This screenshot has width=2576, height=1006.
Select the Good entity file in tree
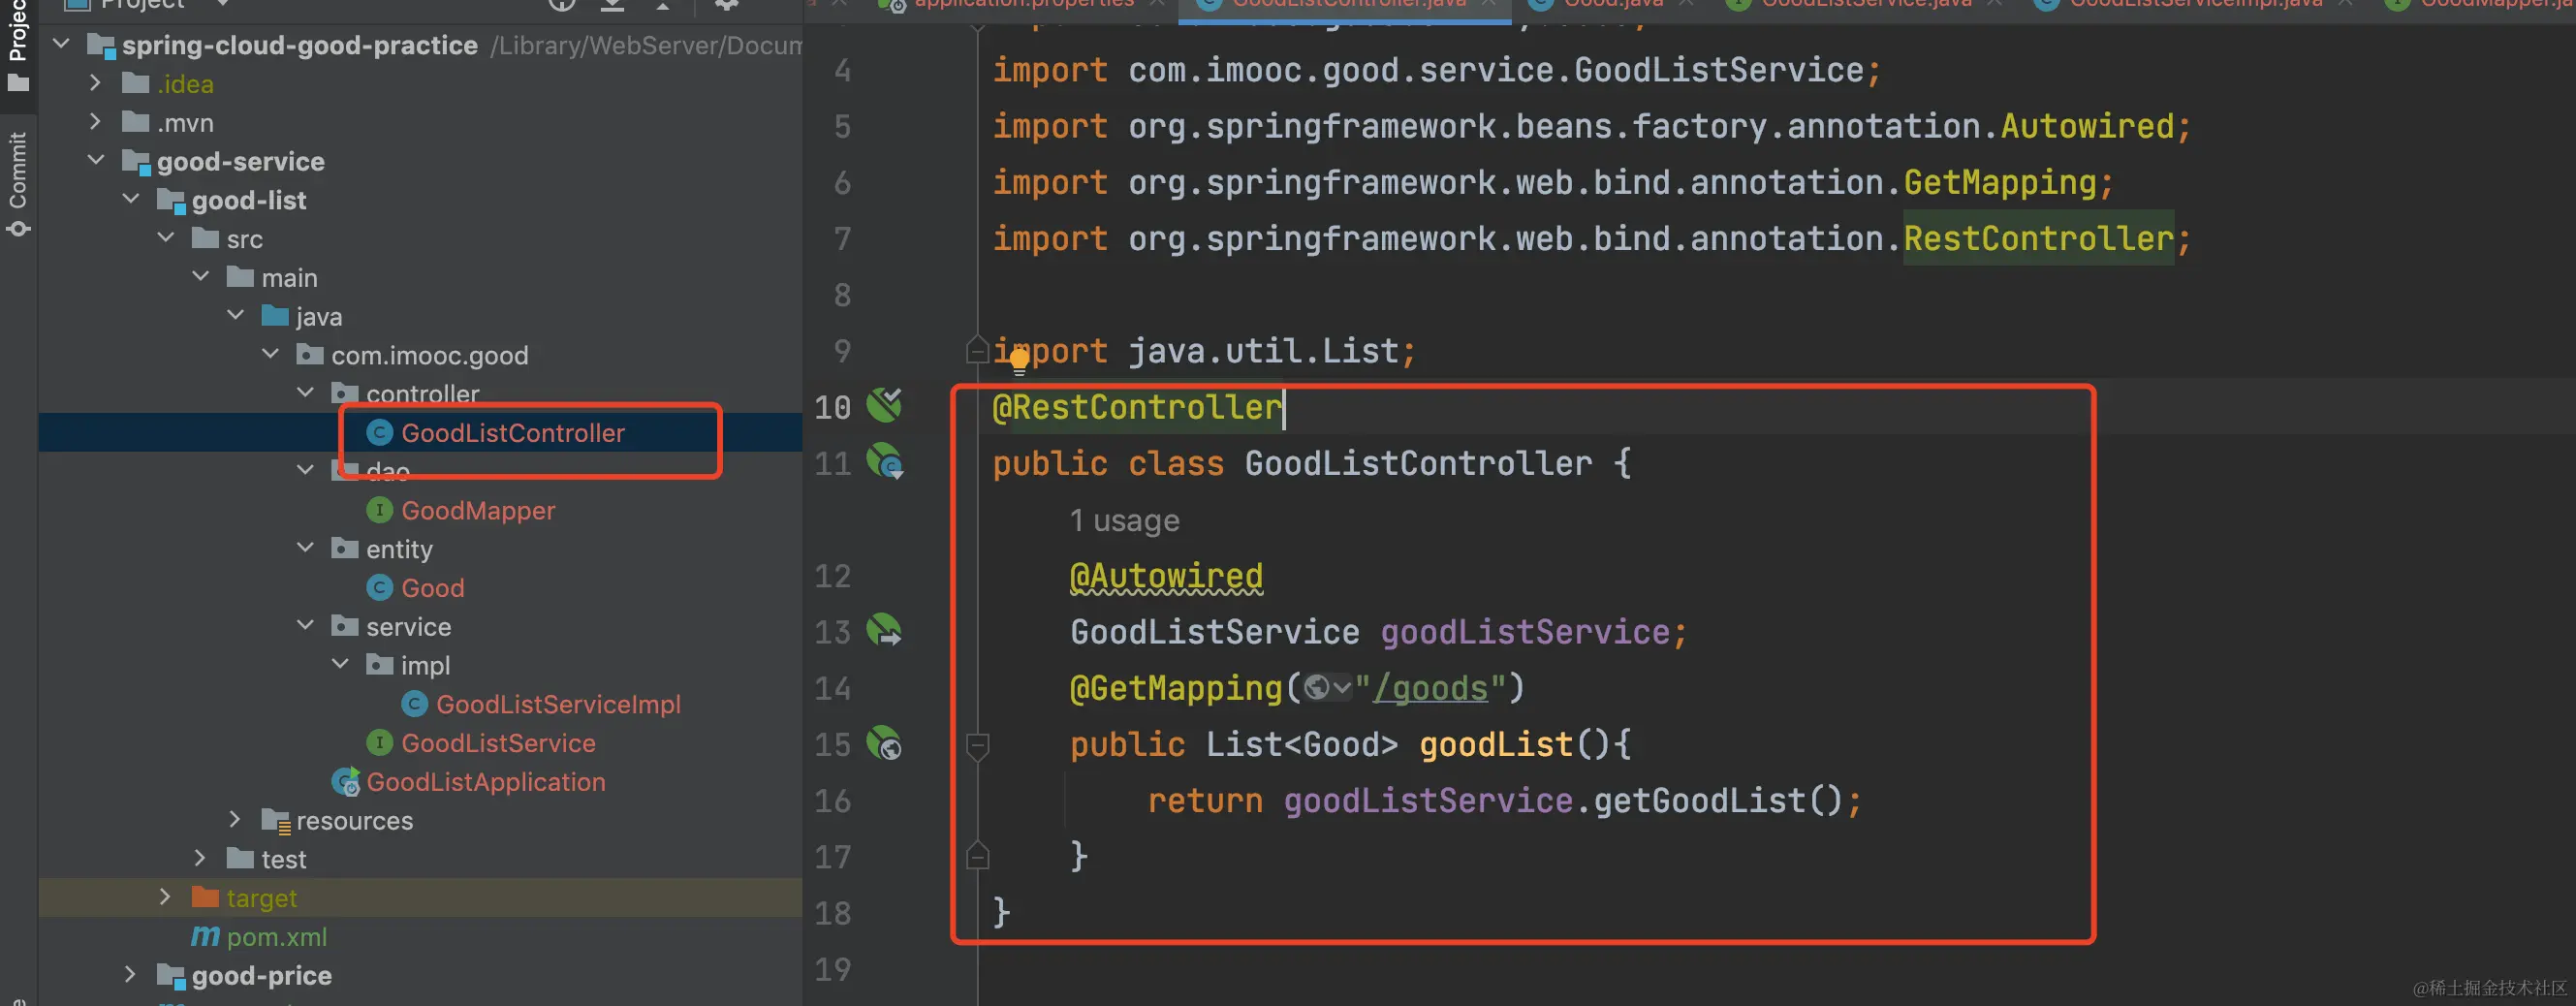click(x=433, y=588)
